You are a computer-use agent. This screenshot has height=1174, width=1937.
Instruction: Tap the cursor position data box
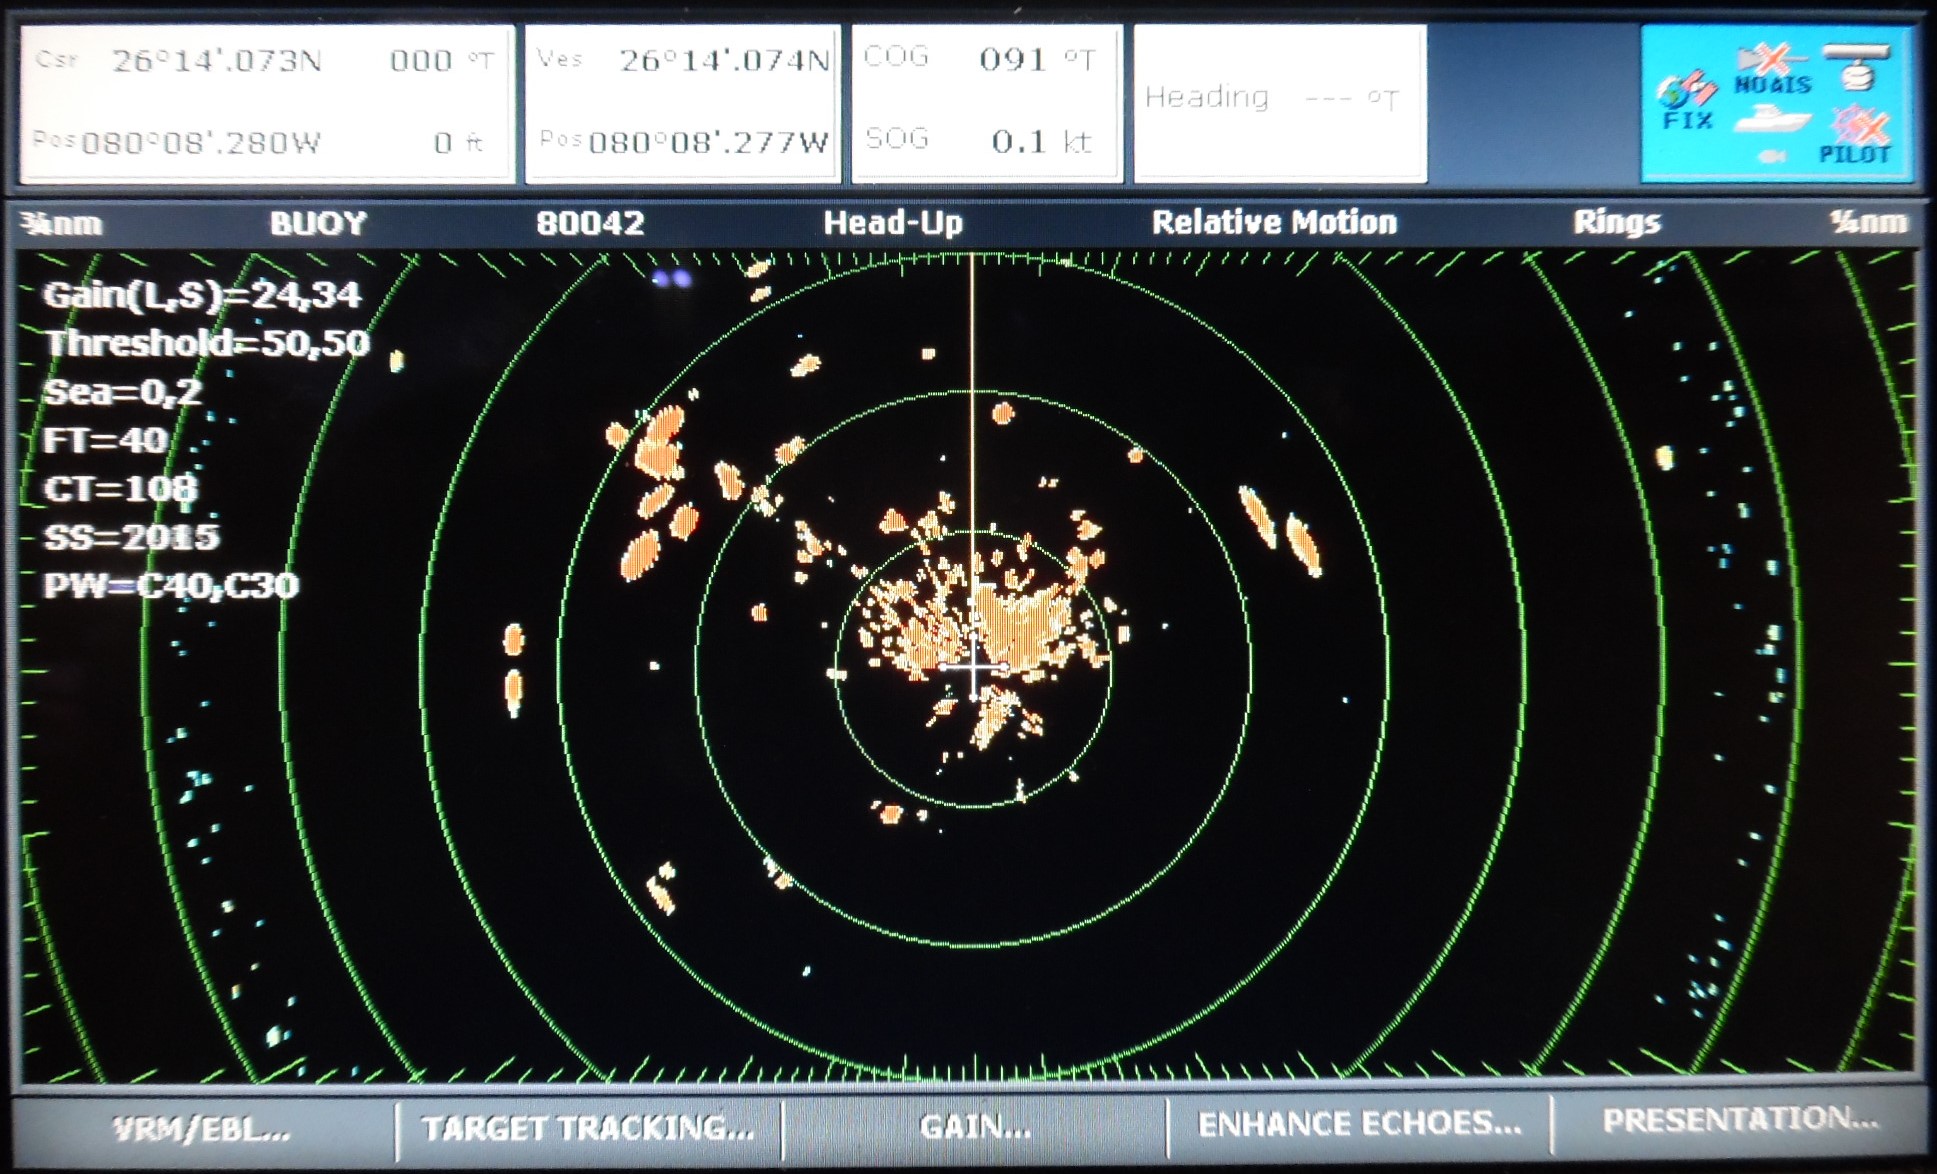click(x=267, y=103)
